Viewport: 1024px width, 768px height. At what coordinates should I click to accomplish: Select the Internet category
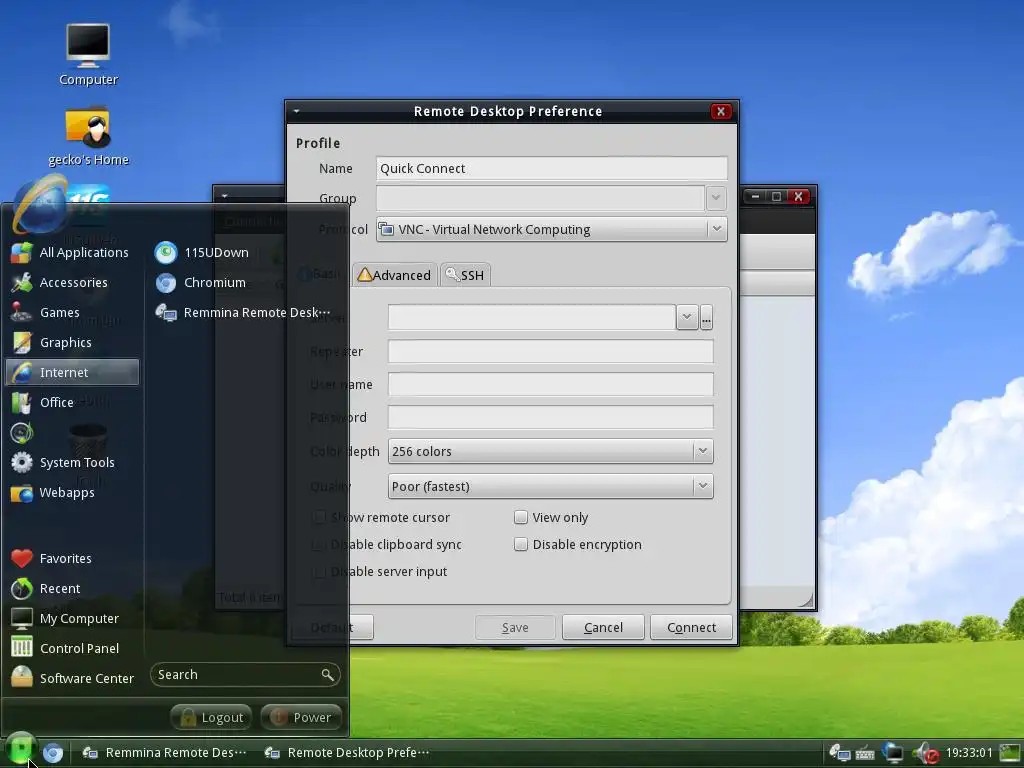click(72, 372)
